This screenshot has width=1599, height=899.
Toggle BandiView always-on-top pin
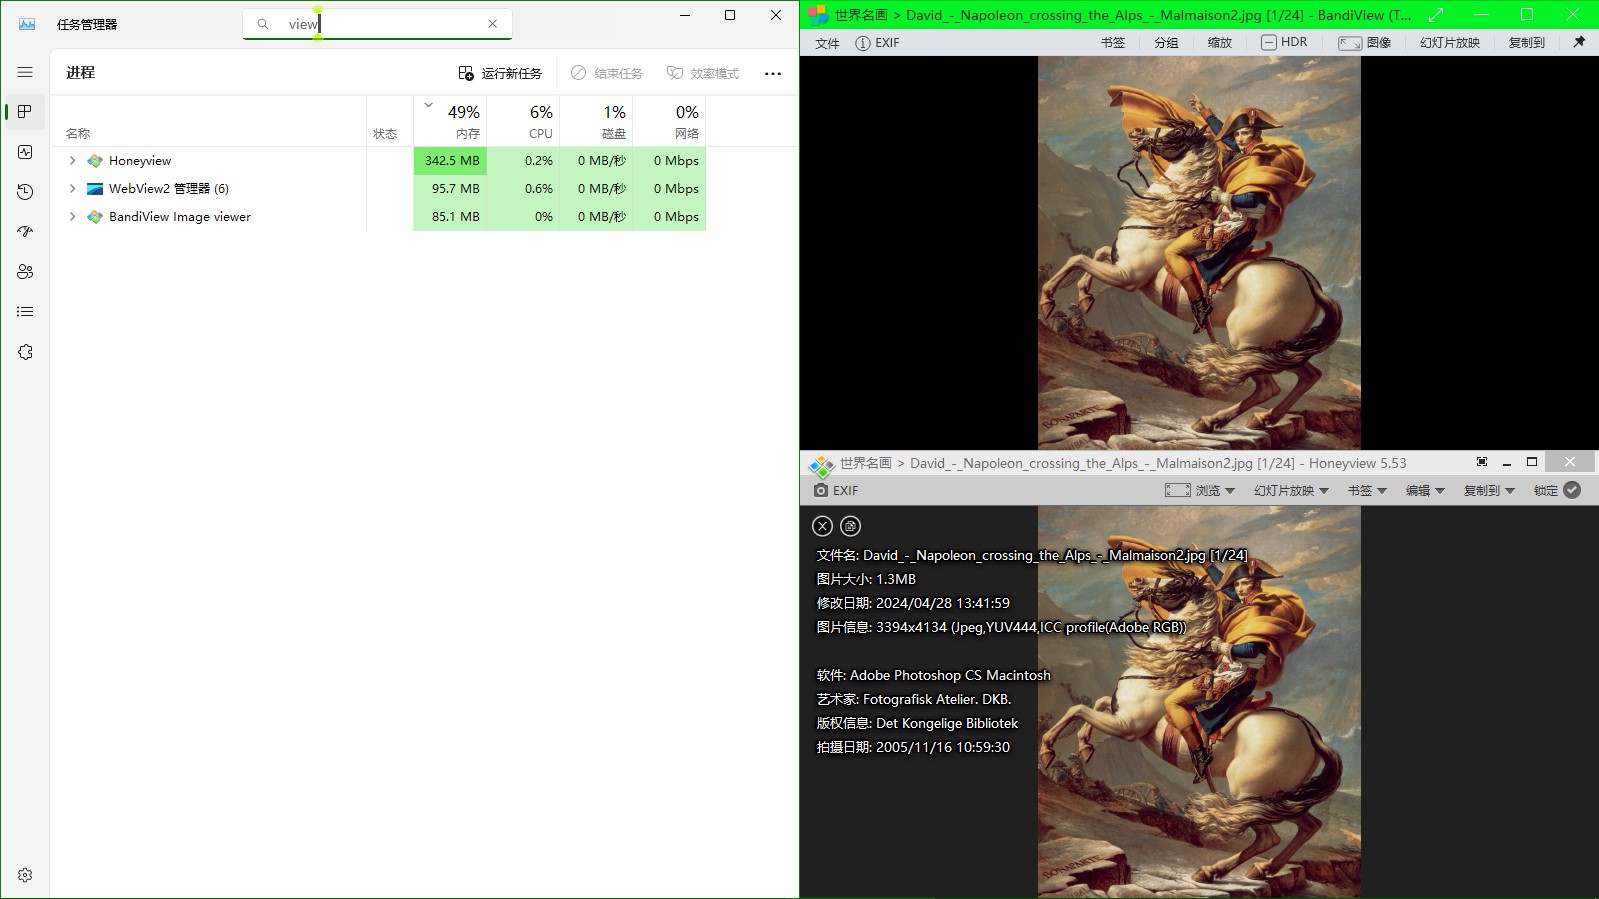[1579, 42]
